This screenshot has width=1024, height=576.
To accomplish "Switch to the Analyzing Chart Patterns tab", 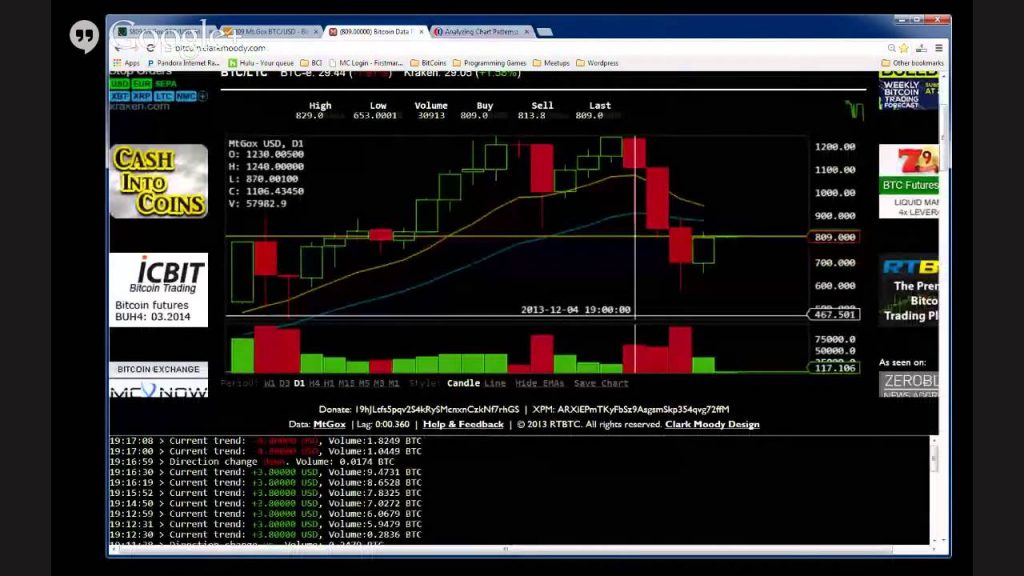I will coord(481,31).
